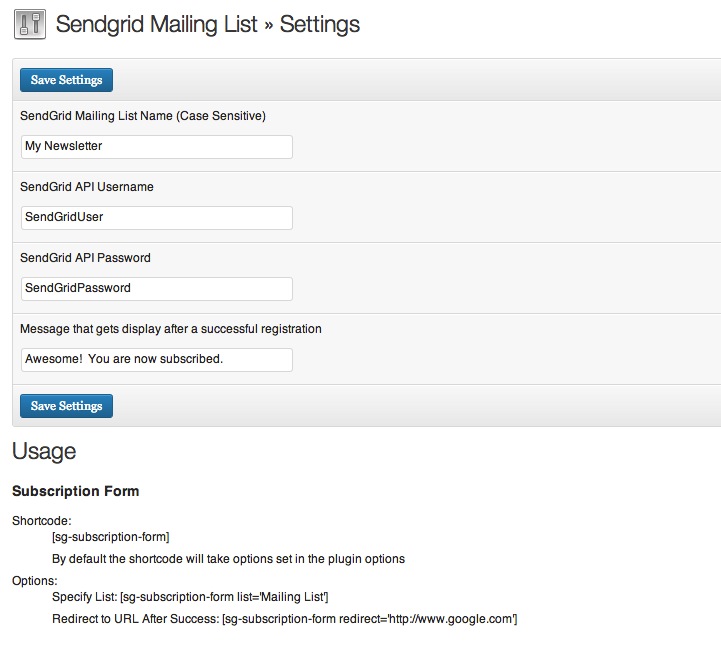This screenshot has height=656, width=721.
Task: Click the Specify List shortcode example line
Action: click(190, 597)
